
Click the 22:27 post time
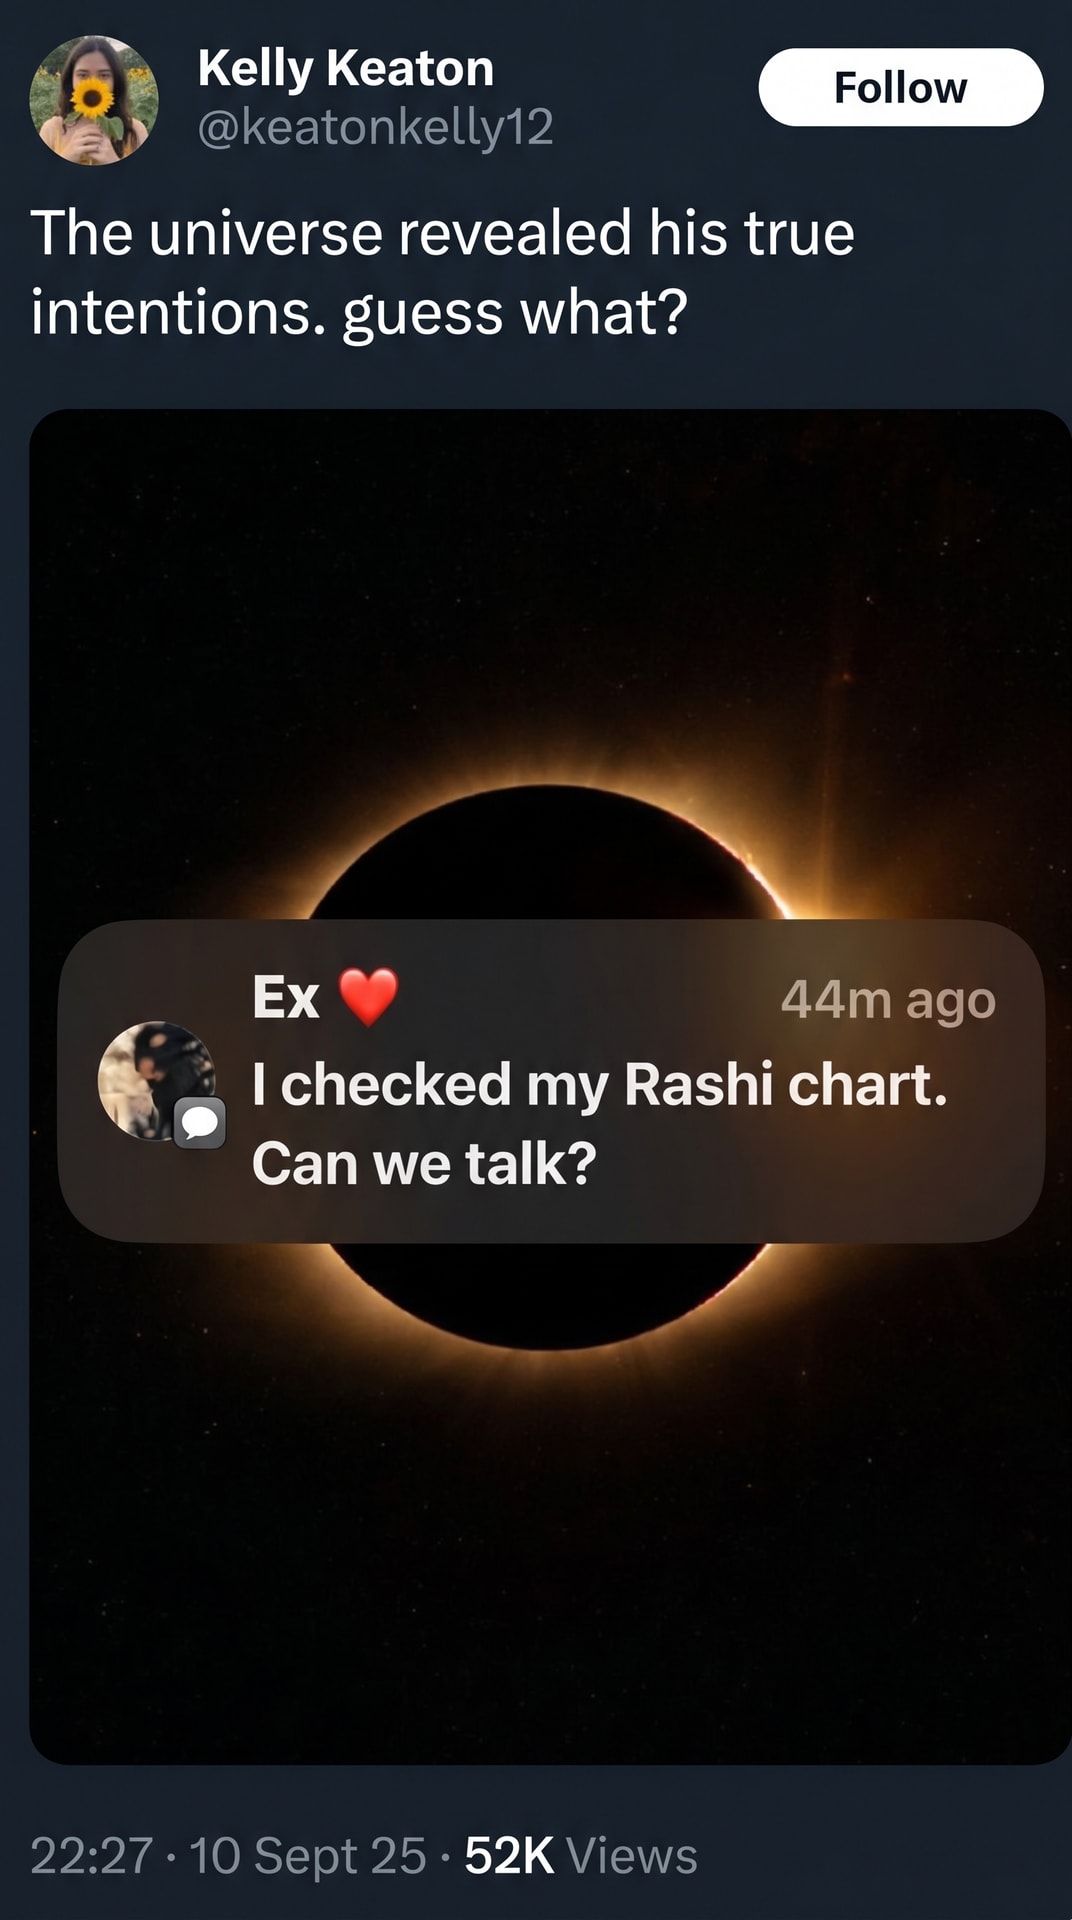point(91,1856)
